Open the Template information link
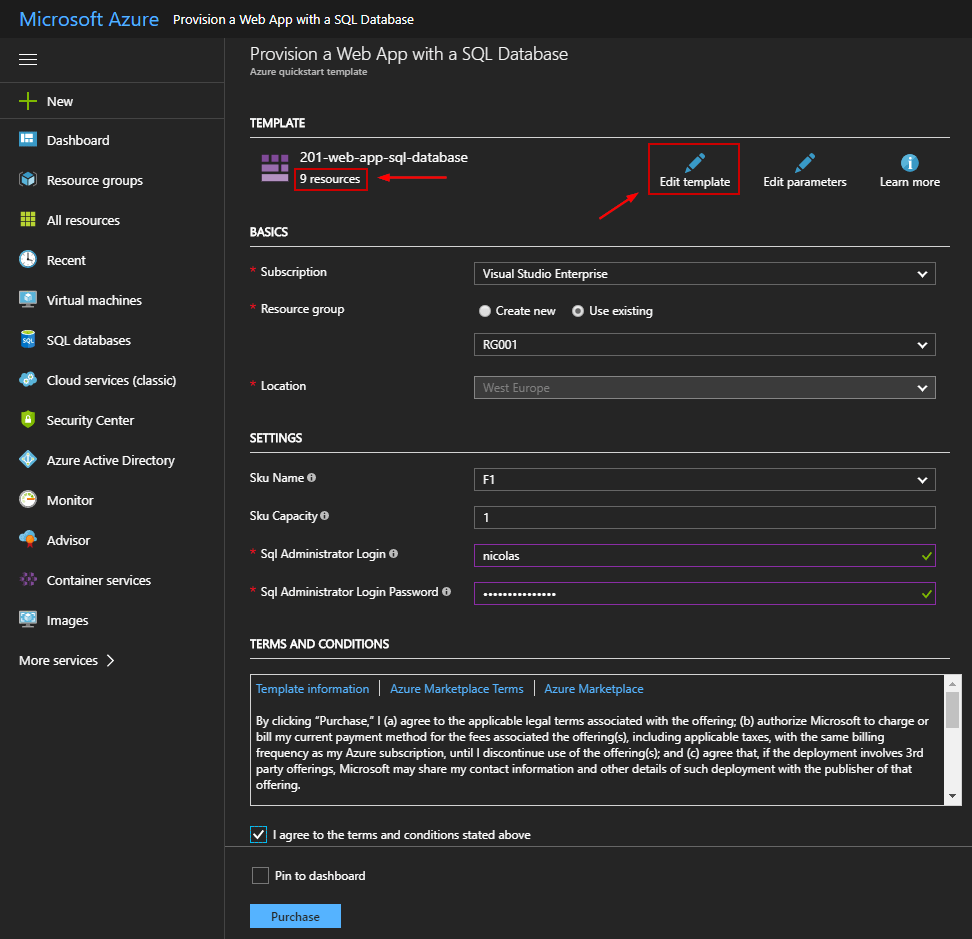 (x=312, y=689)
